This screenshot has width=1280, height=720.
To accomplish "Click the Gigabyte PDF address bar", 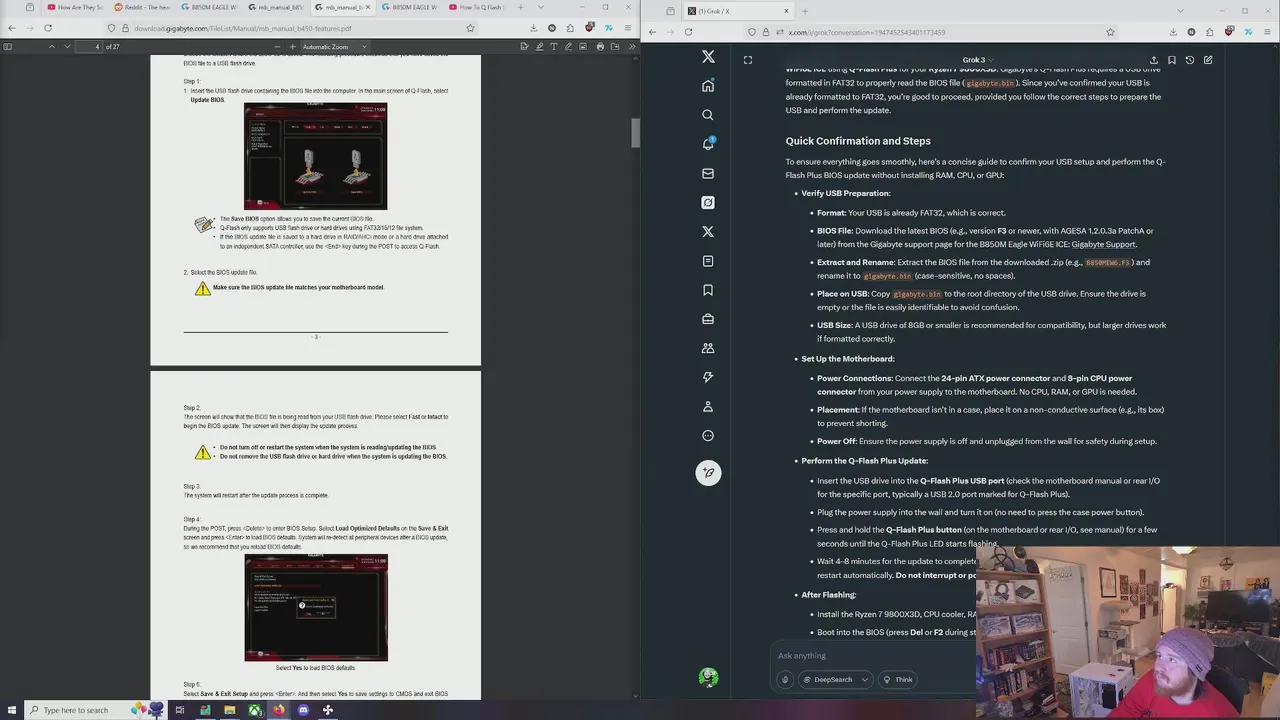I will point(290,28).
